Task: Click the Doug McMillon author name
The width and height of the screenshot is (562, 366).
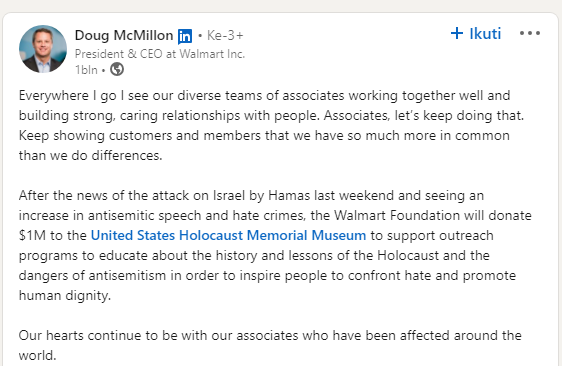Action: click(x=124, y=35)
